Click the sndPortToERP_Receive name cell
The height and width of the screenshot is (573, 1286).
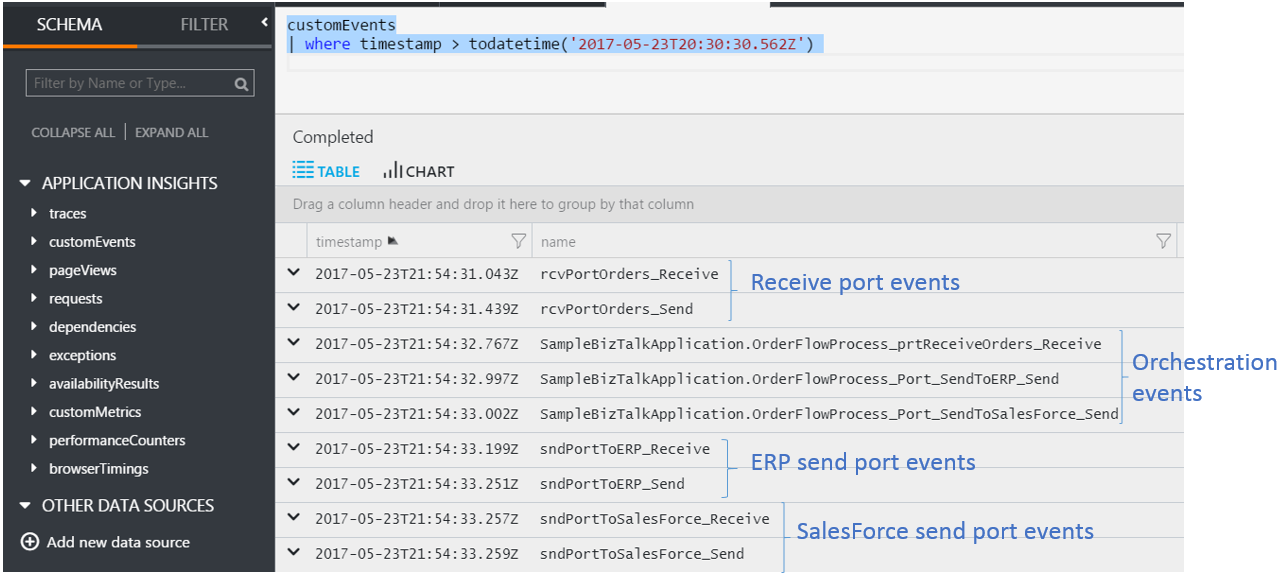(x=625, y=449)
